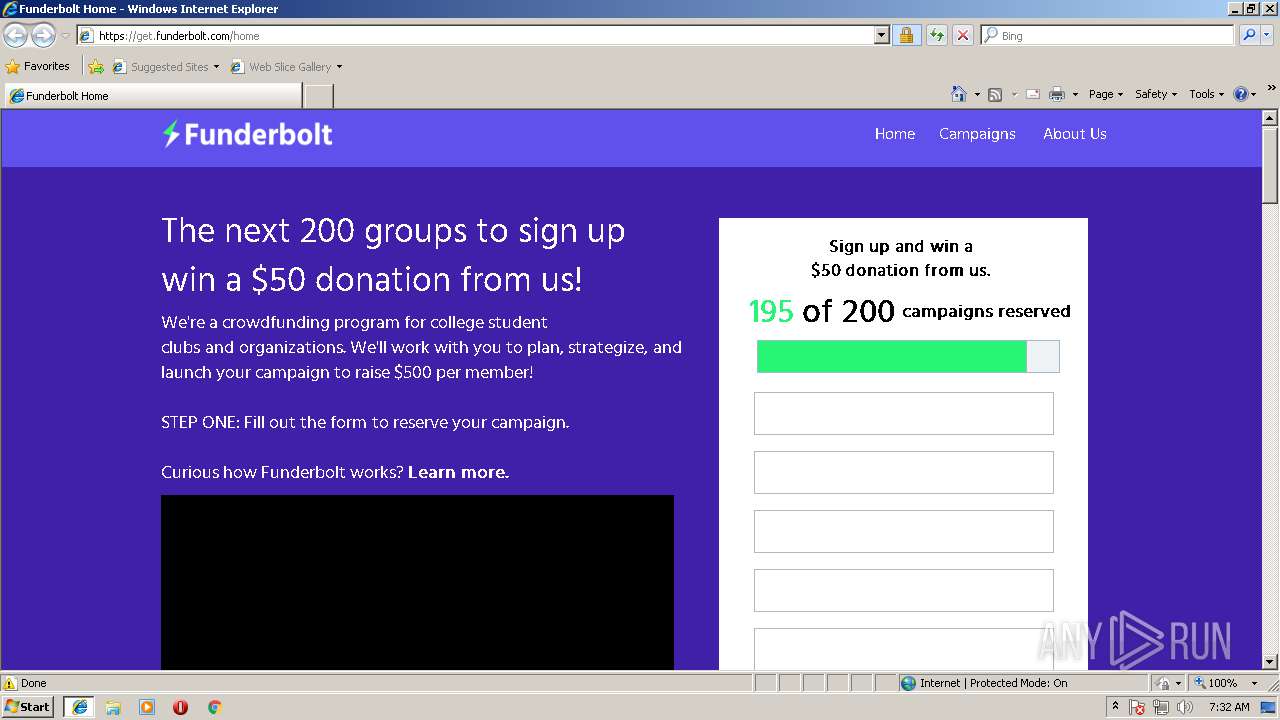This screenshot has height=720, width=1280.
Task: Expand Web Slice Gallery dropdown
Action: click(x=339, y=67)
